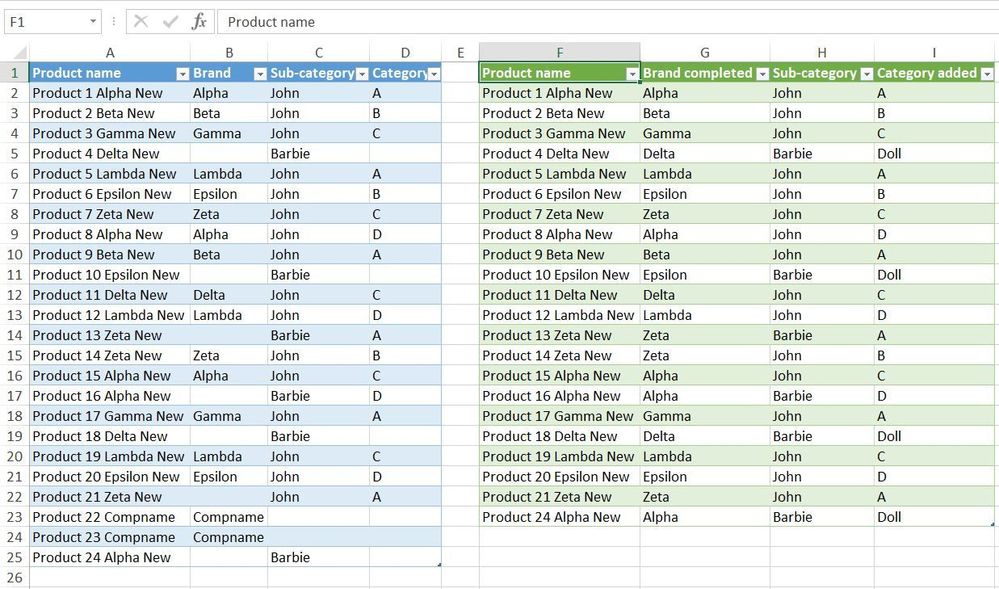Open the 'Product name' filter of the green table
This screenshot has height=589, width=999.
pos(634,73)
